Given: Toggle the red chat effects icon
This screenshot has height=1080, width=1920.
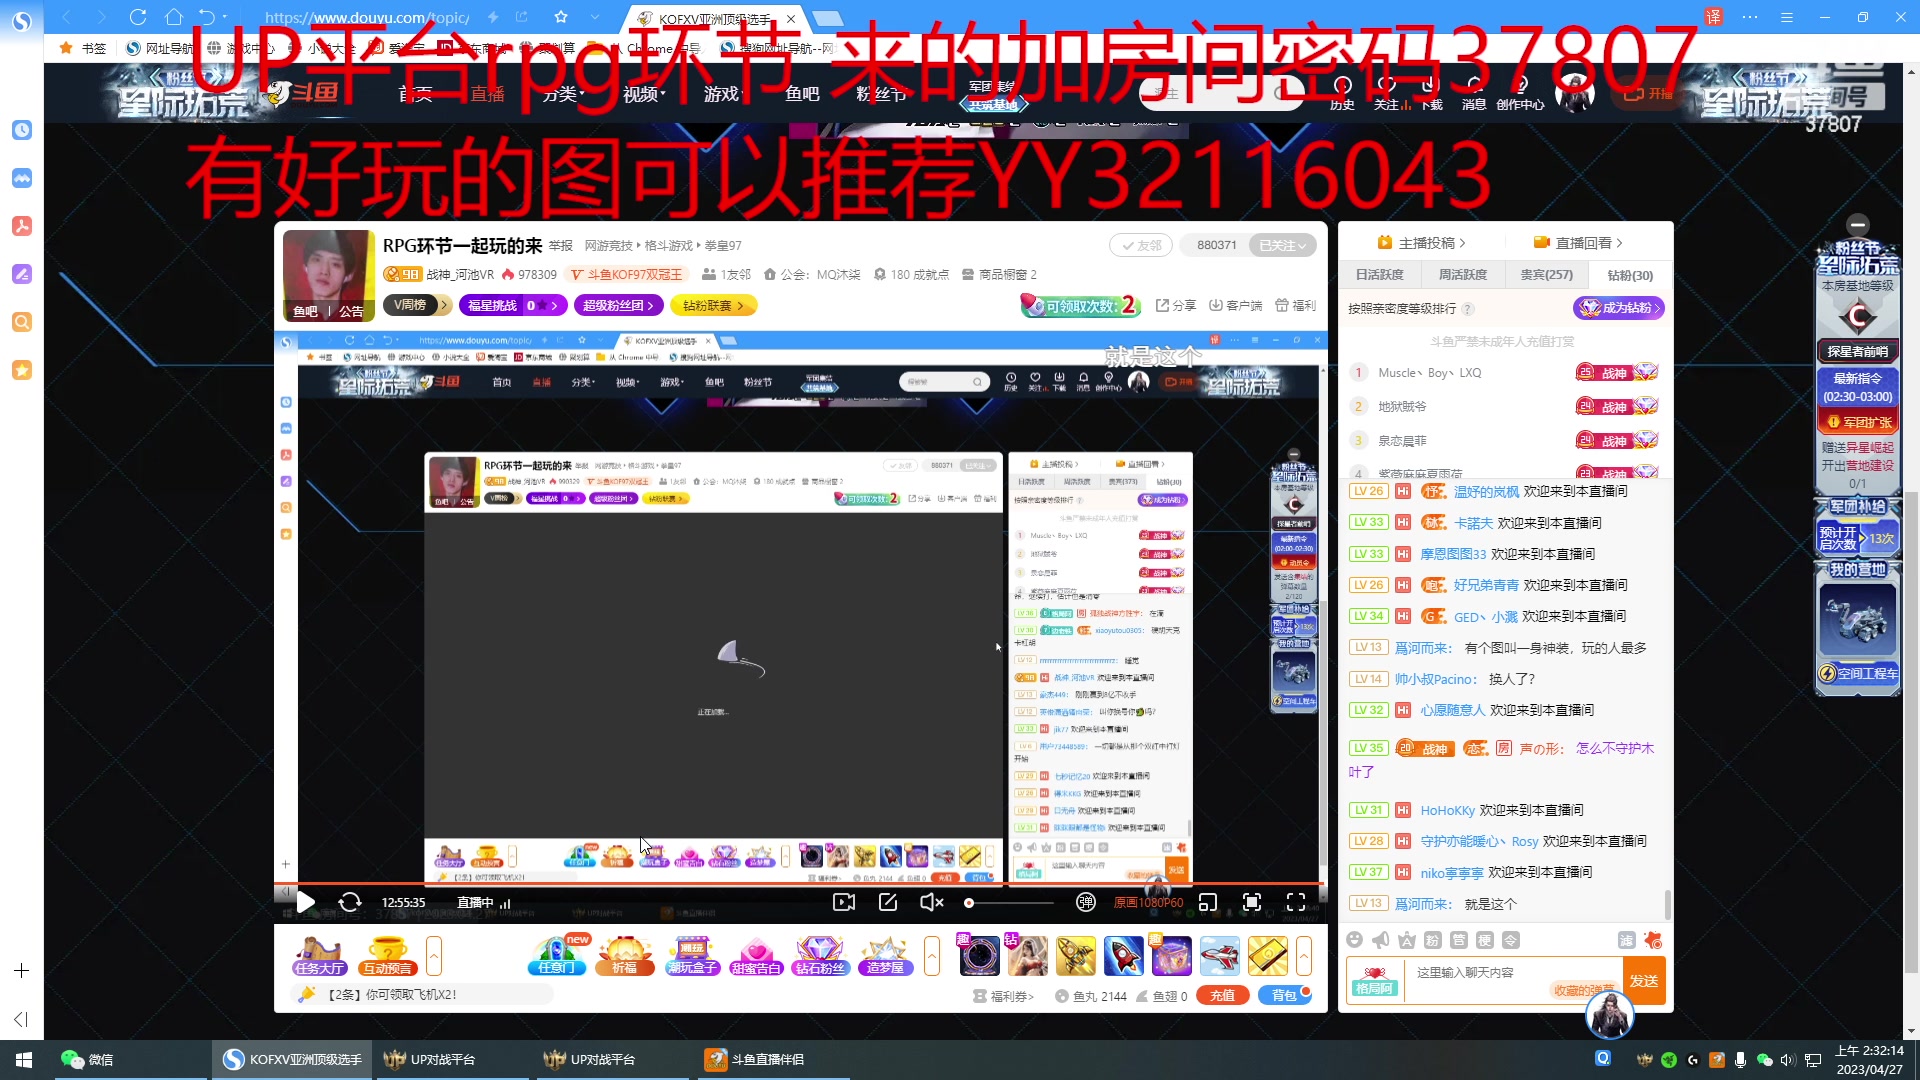Looking at the screenshot, I should point(1653,940).
